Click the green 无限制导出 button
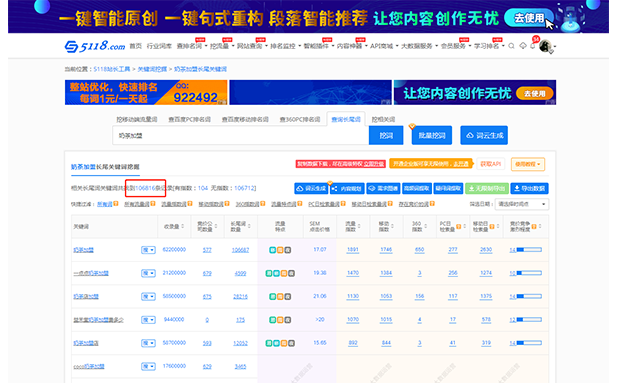Image resolution: width=628 pixels, height=384 pixels. point(487,188)
